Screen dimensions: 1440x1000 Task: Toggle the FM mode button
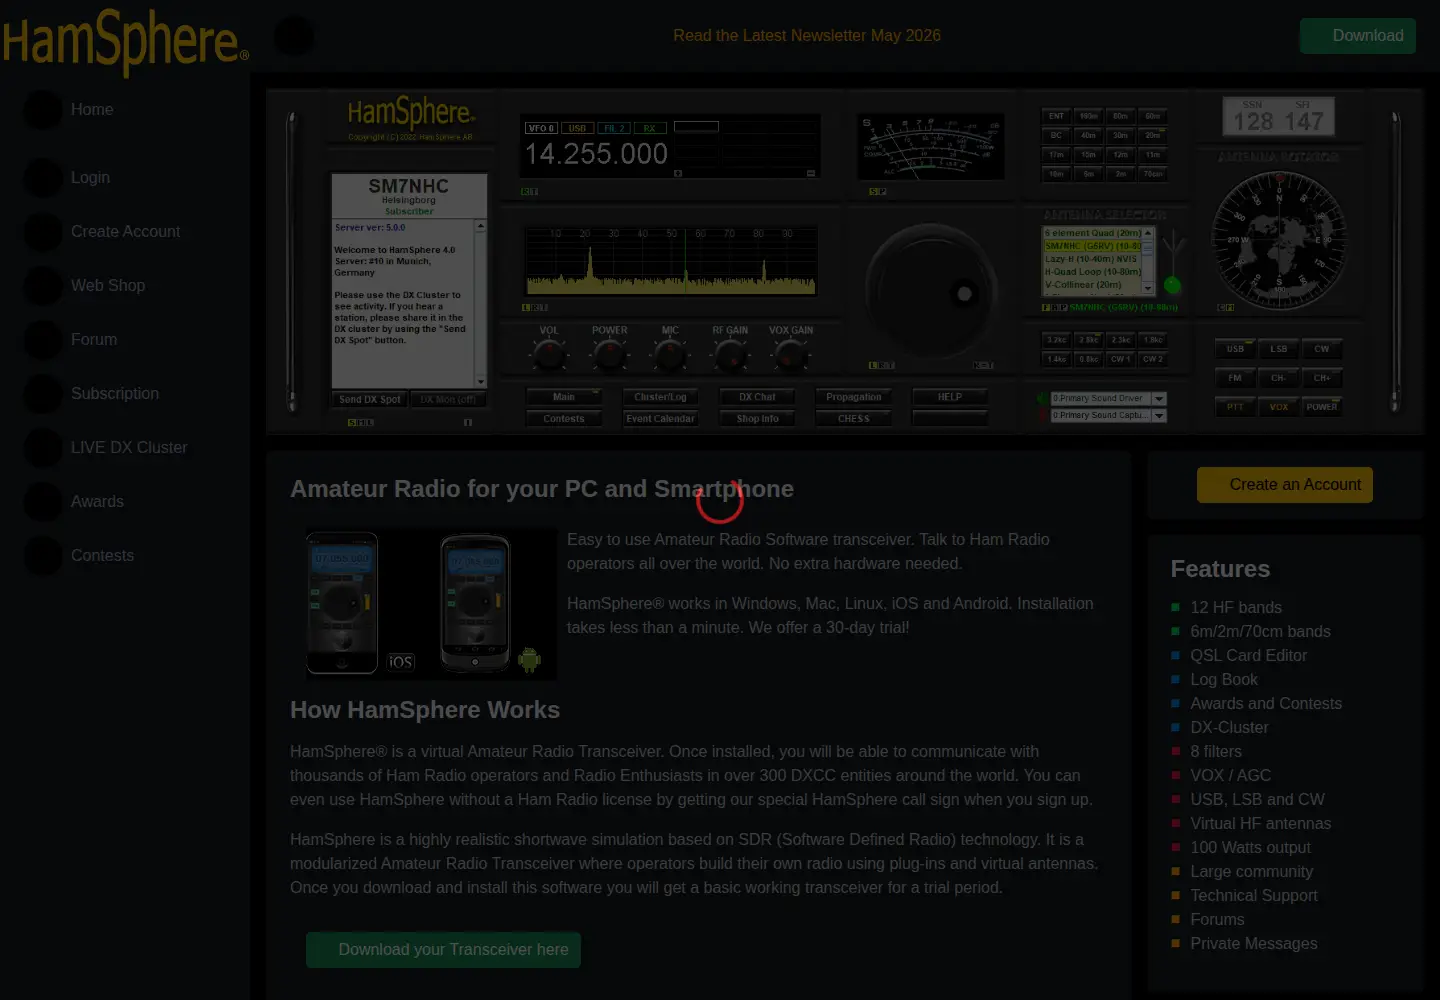[1236, 378]
